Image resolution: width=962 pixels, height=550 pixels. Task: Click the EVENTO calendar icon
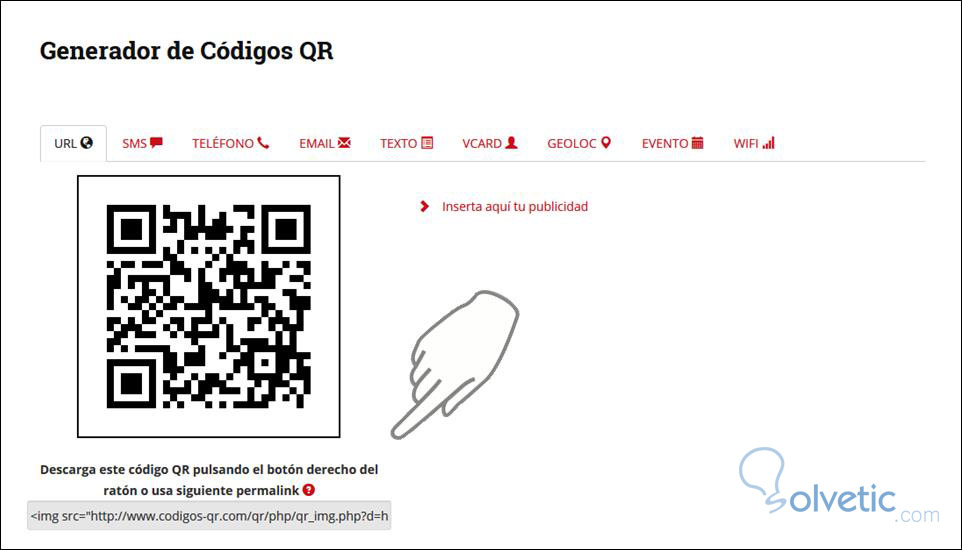(x=697, y=142)
